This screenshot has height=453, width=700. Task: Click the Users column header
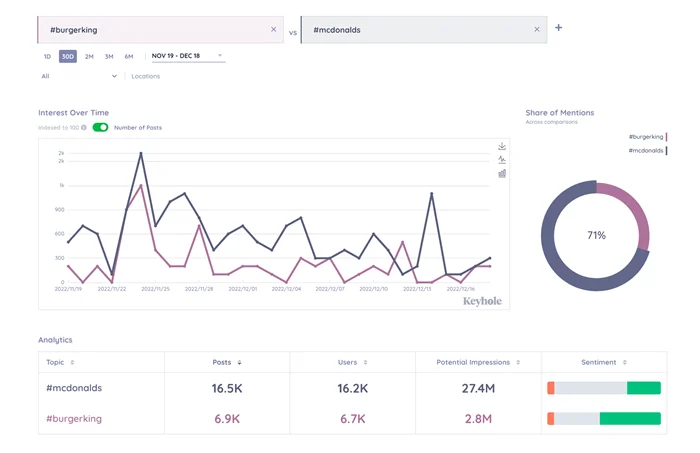coord(347,362)
